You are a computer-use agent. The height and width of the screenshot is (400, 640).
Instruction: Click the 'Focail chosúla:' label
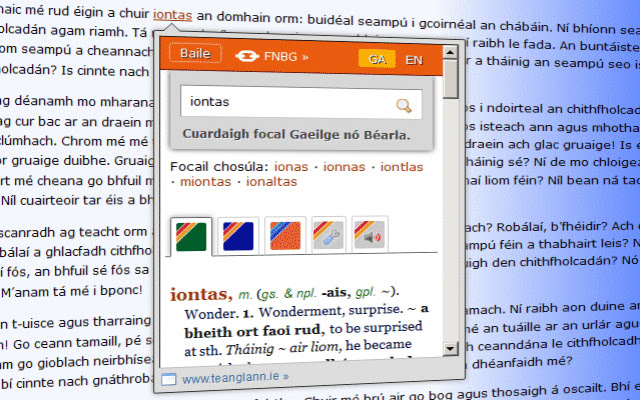pos(219,167)
